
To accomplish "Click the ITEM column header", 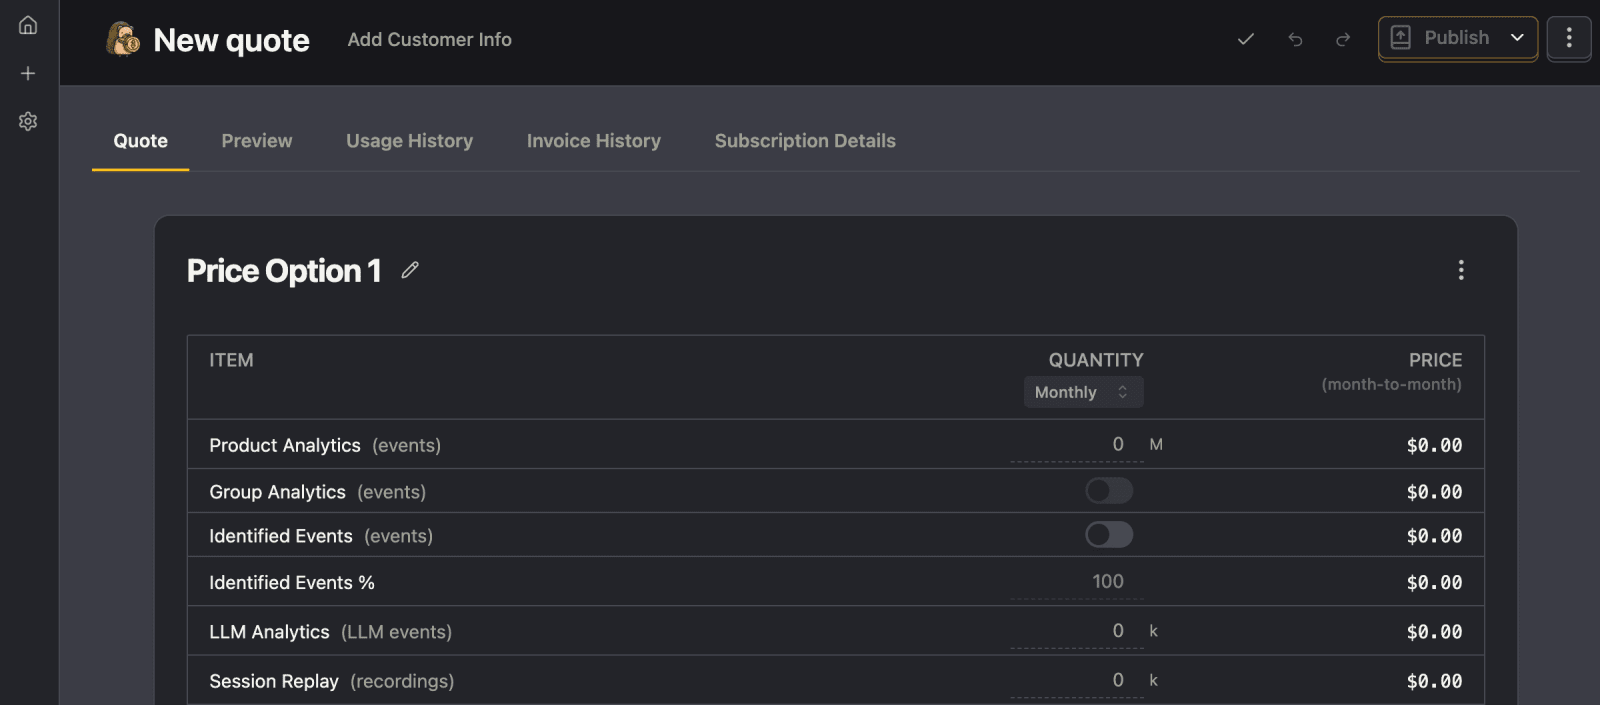I will tap(231, 360).
